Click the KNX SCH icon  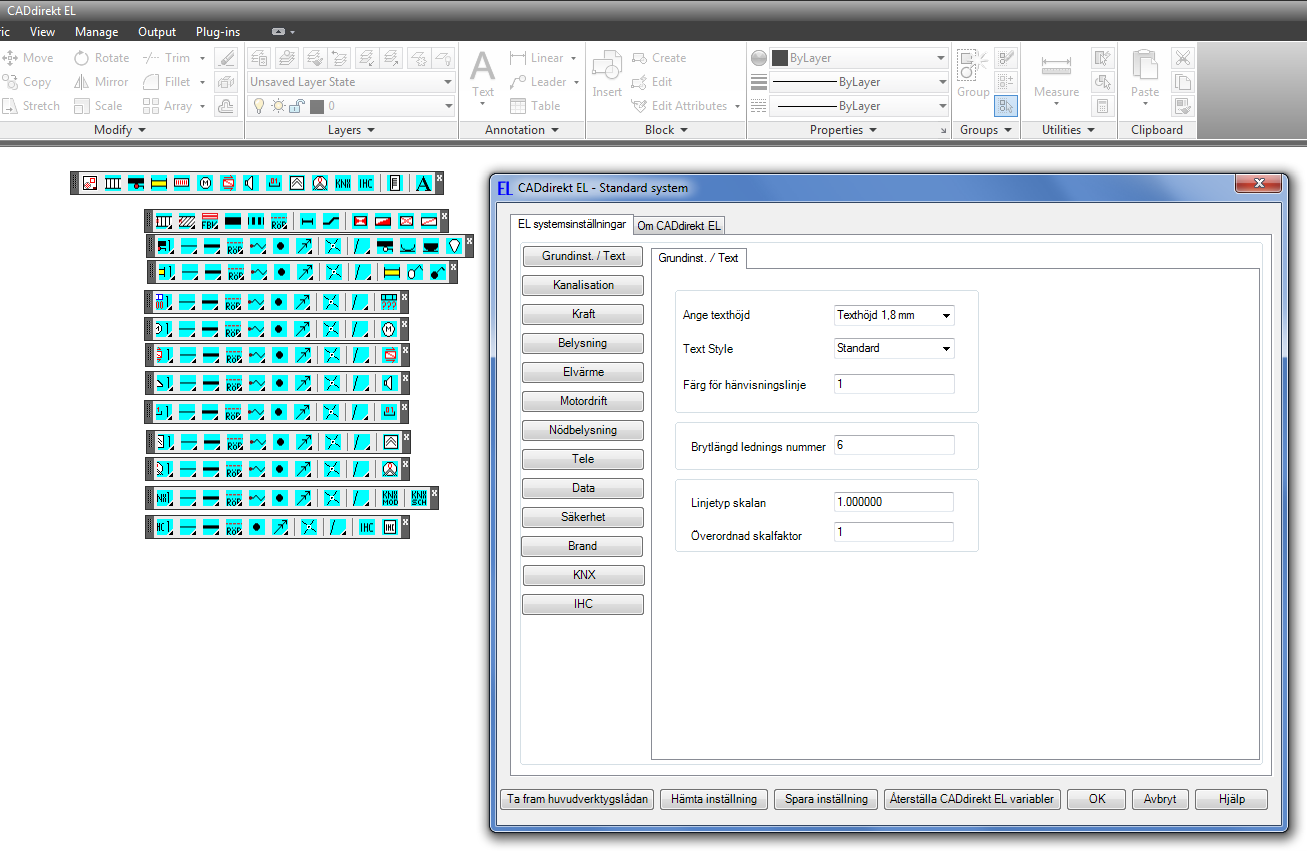[419, 498]
